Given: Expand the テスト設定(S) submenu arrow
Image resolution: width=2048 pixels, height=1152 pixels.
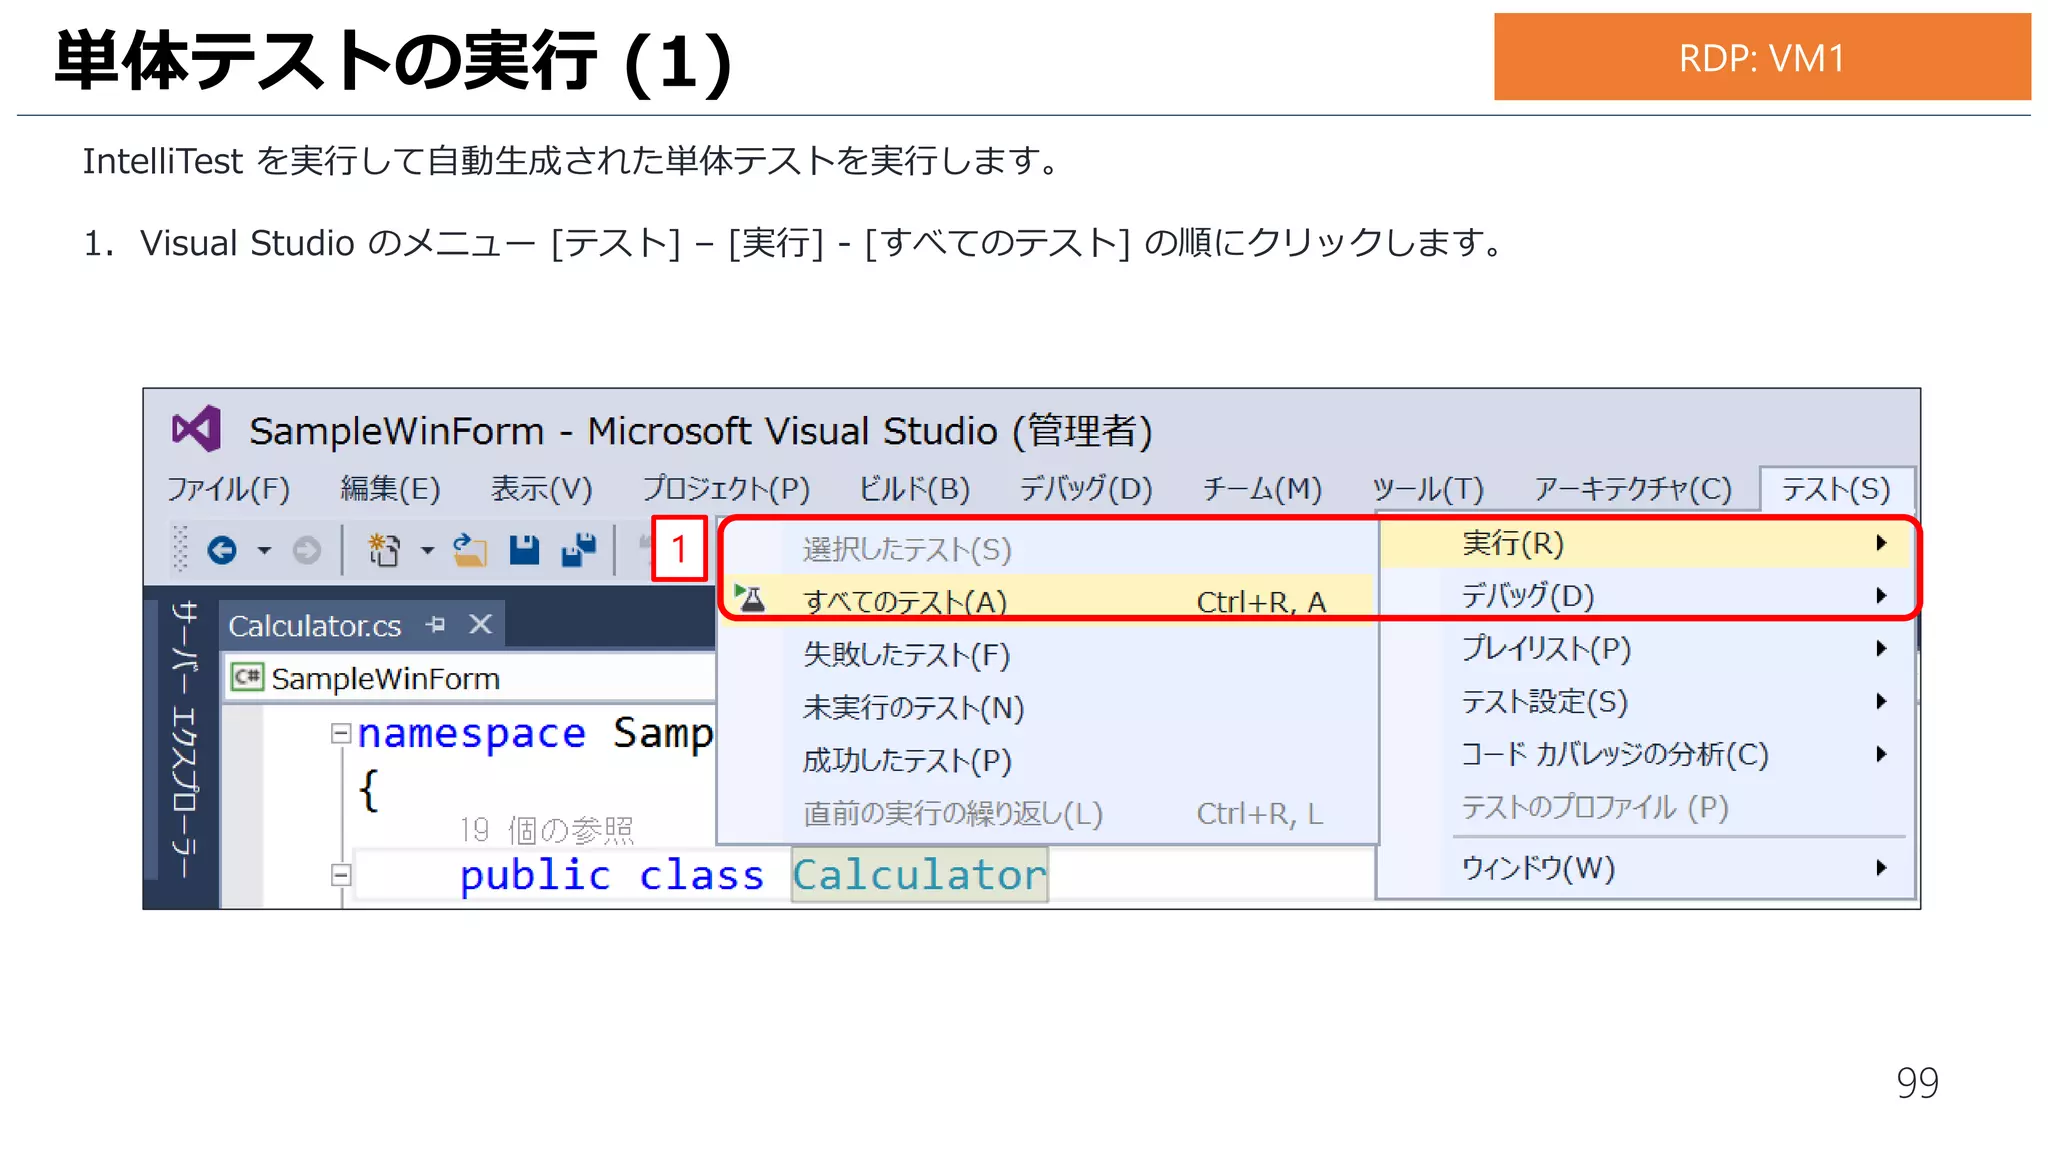Looking at the screenshot, I should pos(1881,701).
